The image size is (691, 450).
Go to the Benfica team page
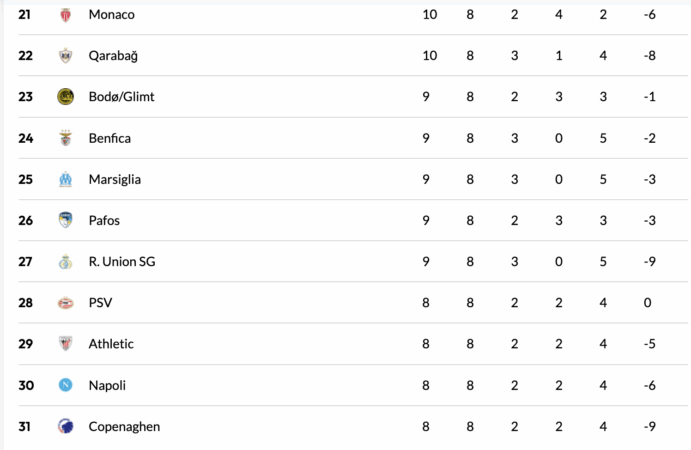(110, 138)
